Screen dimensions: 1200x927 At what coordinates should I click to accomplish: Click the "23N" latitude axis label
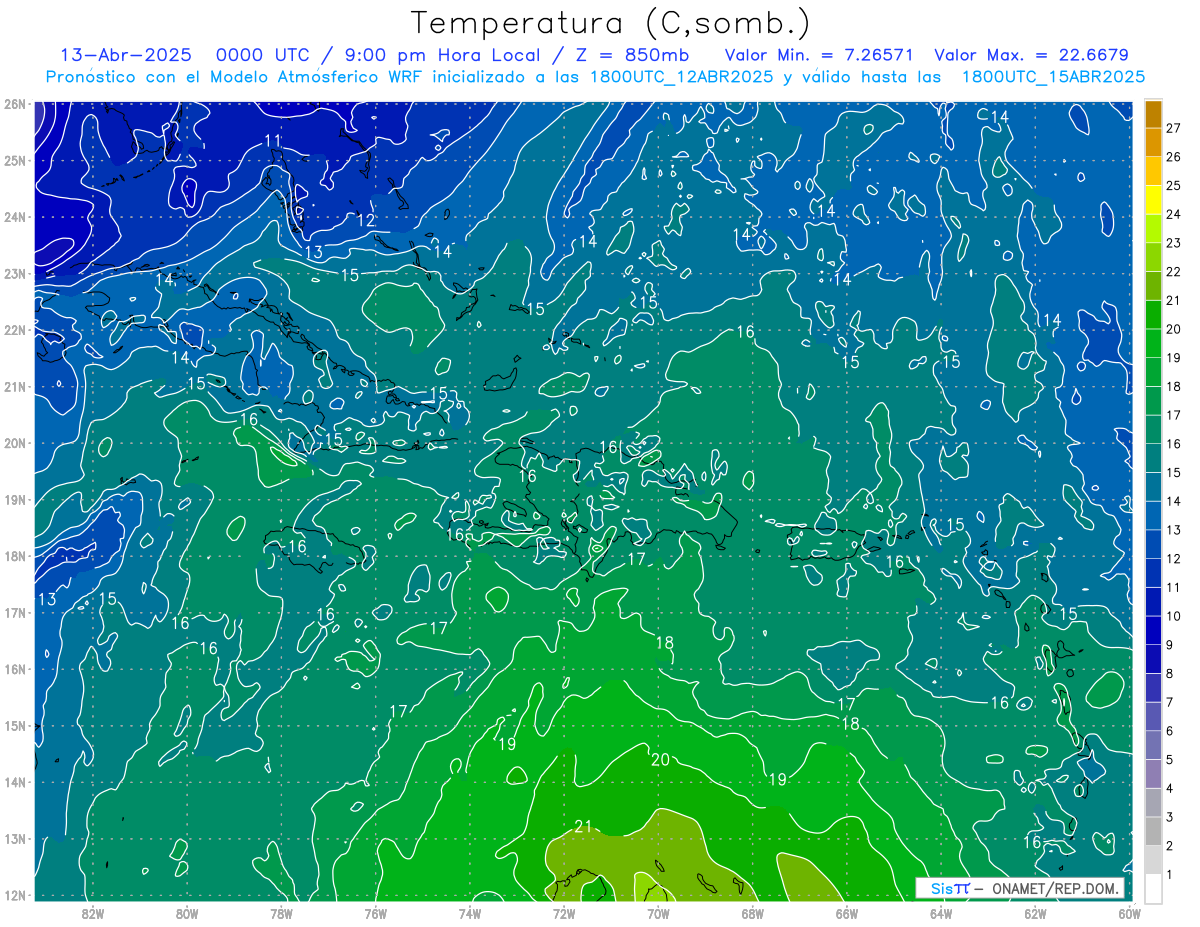click(15, 274)
